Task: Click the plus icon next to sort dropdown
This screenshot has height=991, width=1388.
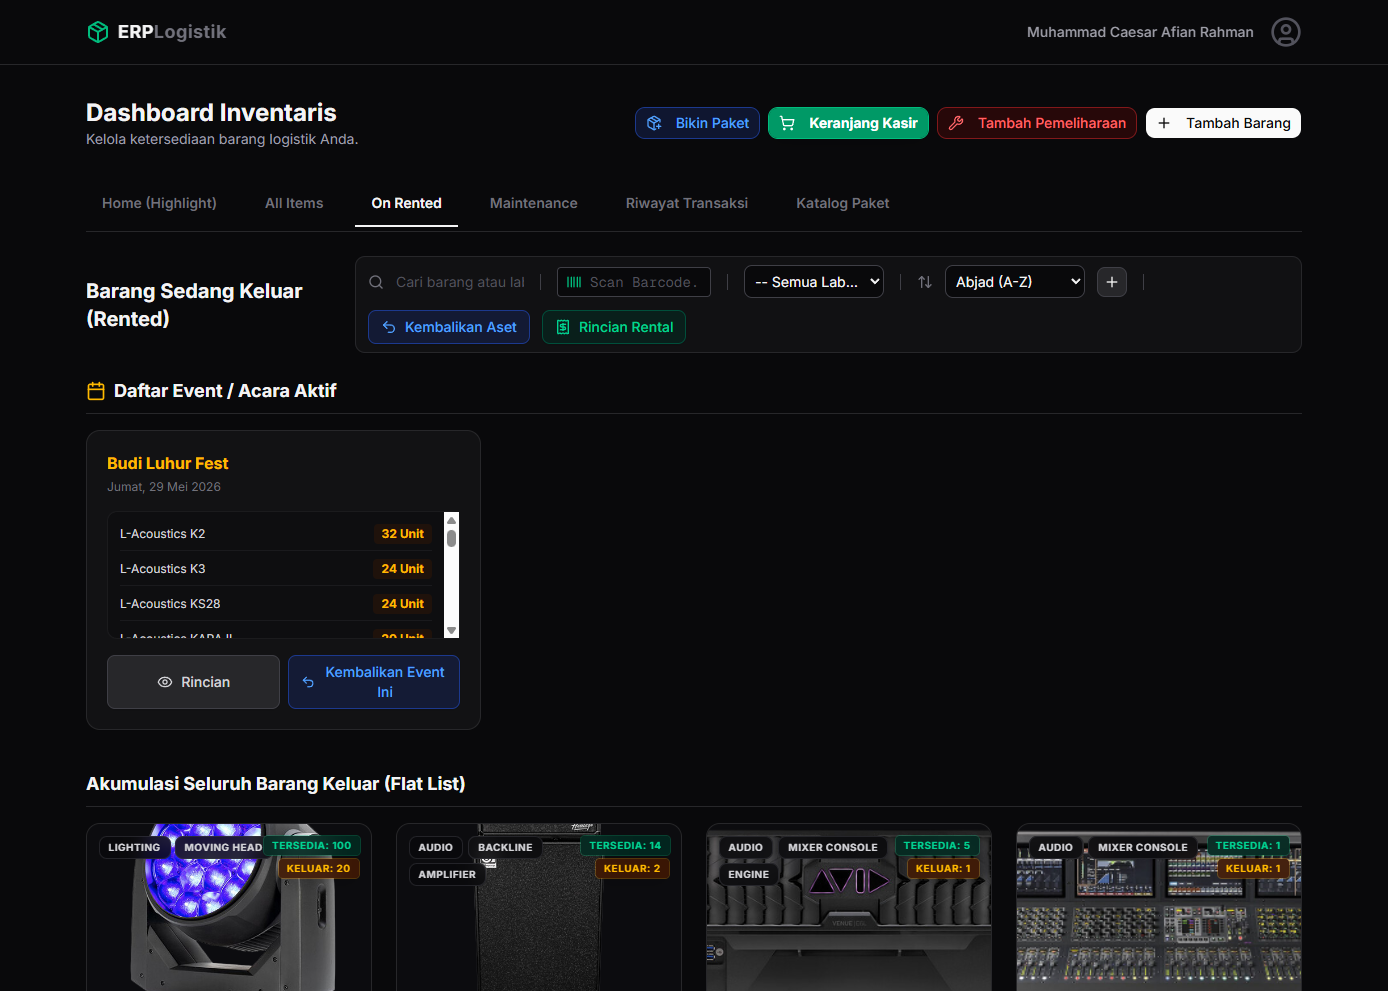Action: pyautogui.click(x=1112, y=282)
